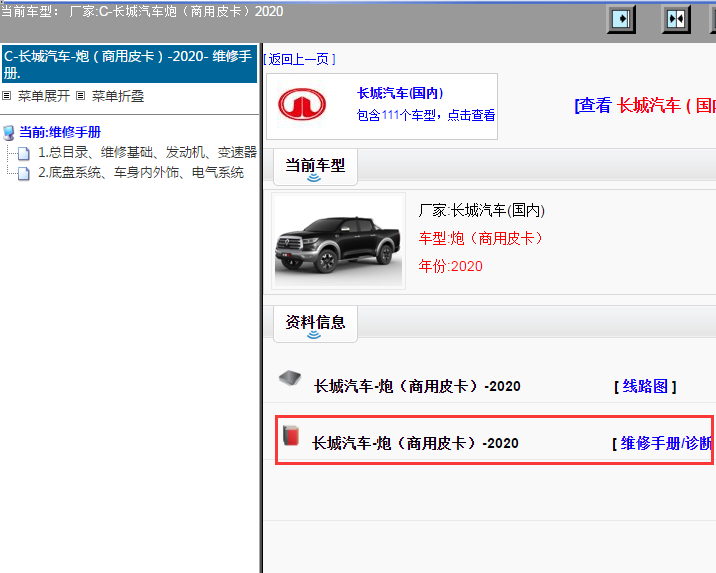Screen dimensions: 716x573
Task: Click 长城汽车-炮 title in 线路图 row
Action: coord(417,386)
